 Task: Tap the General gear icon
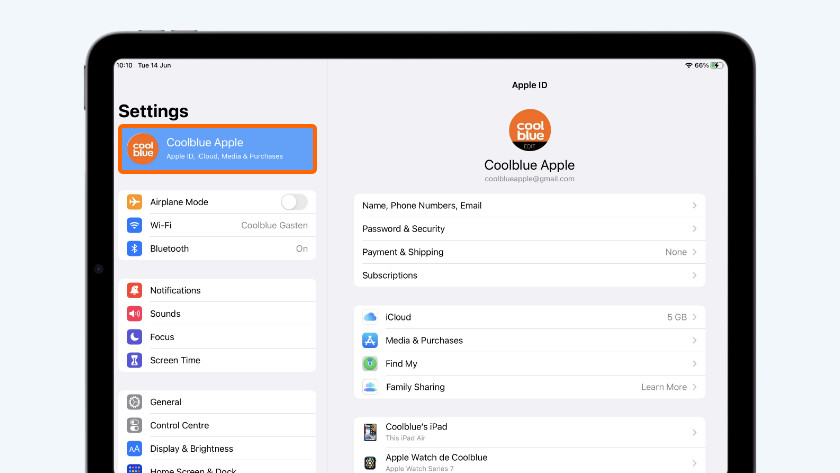[x=134, y=402]
